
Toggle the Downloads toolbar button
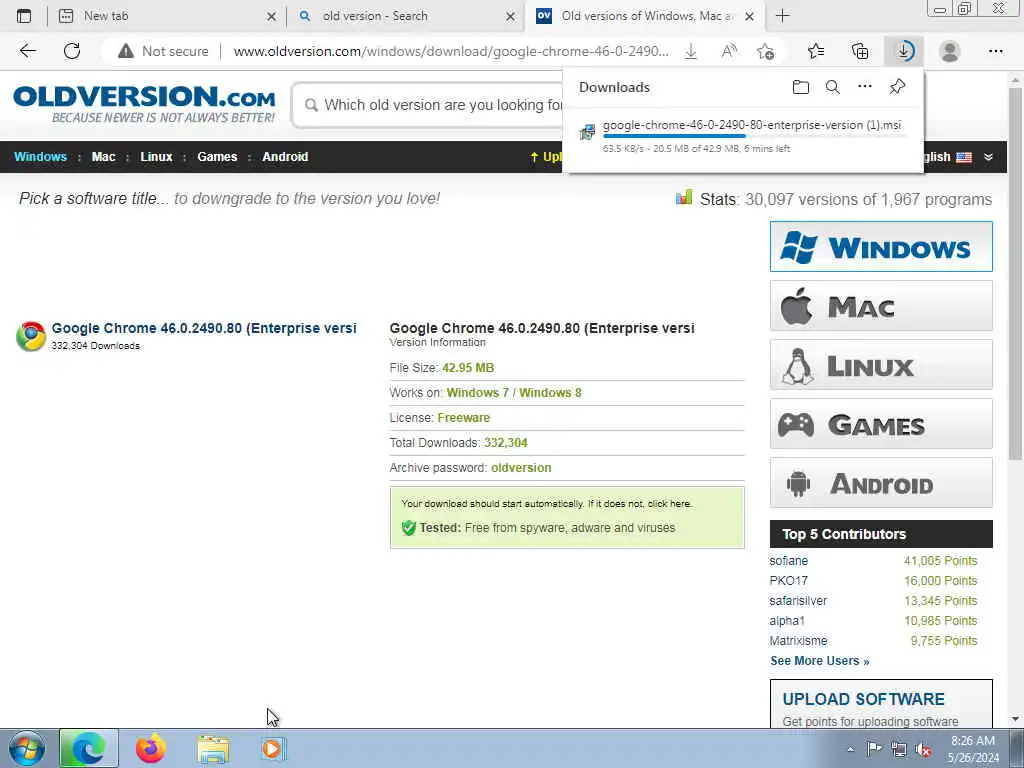click(x=904, y=51)
